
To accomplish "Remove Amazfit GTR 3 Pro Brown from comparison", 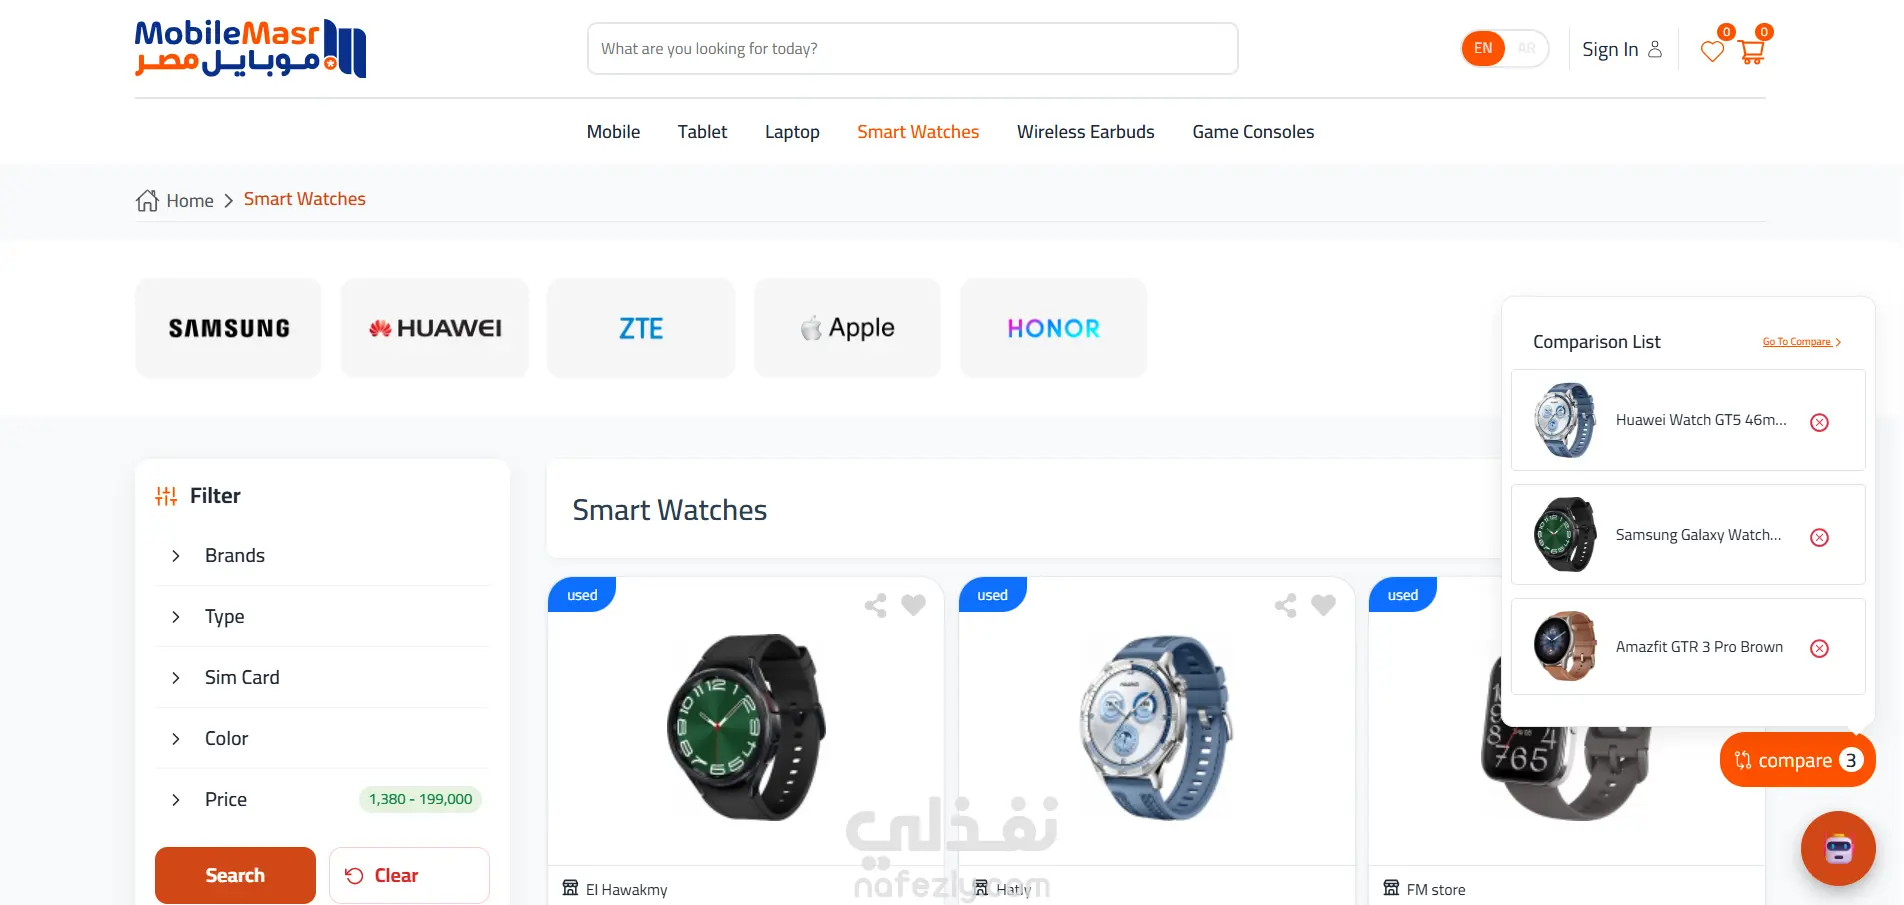I will point(1820,648).
